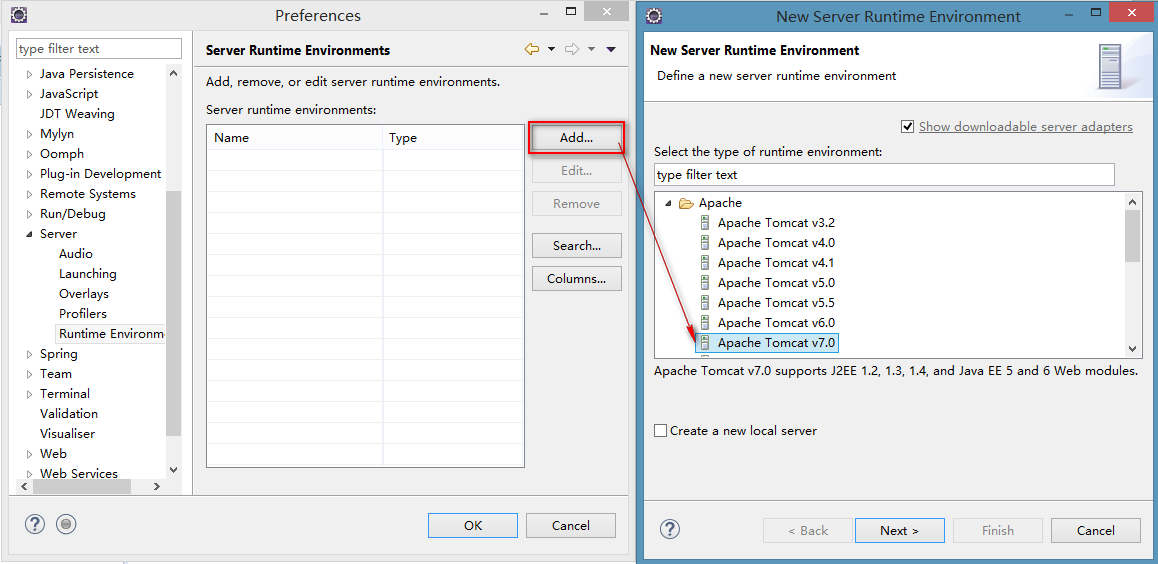Expand the Run/Debug node
The width and height of the screenshot is (1158, 564).
pos(30,213)
